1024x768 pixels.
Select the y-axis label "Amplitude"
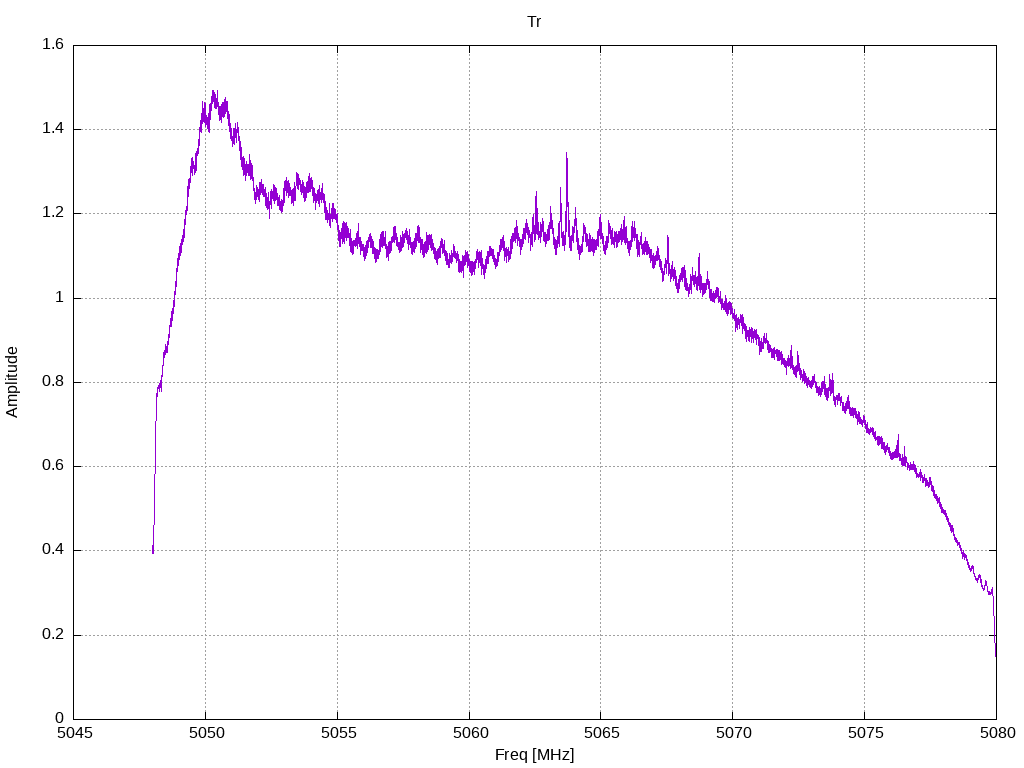[12, 382]
